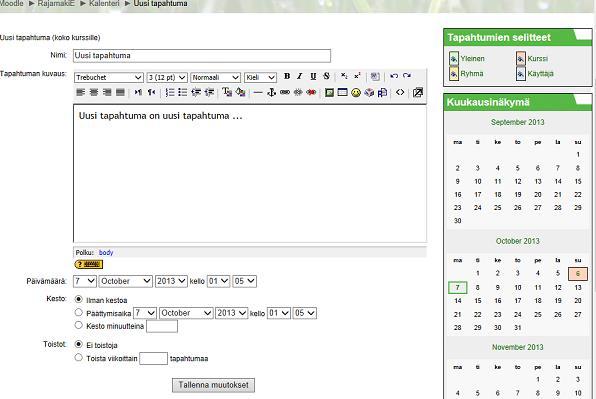Insert a special character
This screenshot has width=596, height=399.
tap(369, 92)
